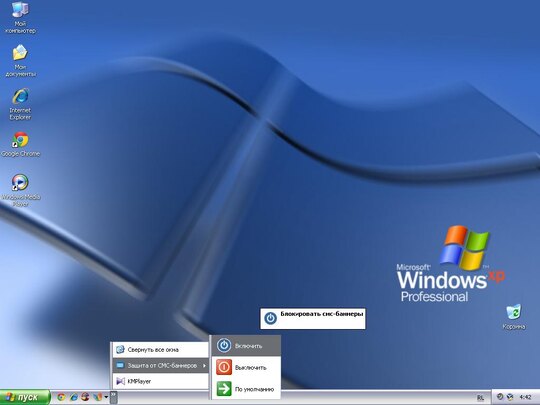Image resolution: width=540 pixels, height=405 pixels.
Task: Click the red power icon beside Выключить
Action: (x=224, y=367)
